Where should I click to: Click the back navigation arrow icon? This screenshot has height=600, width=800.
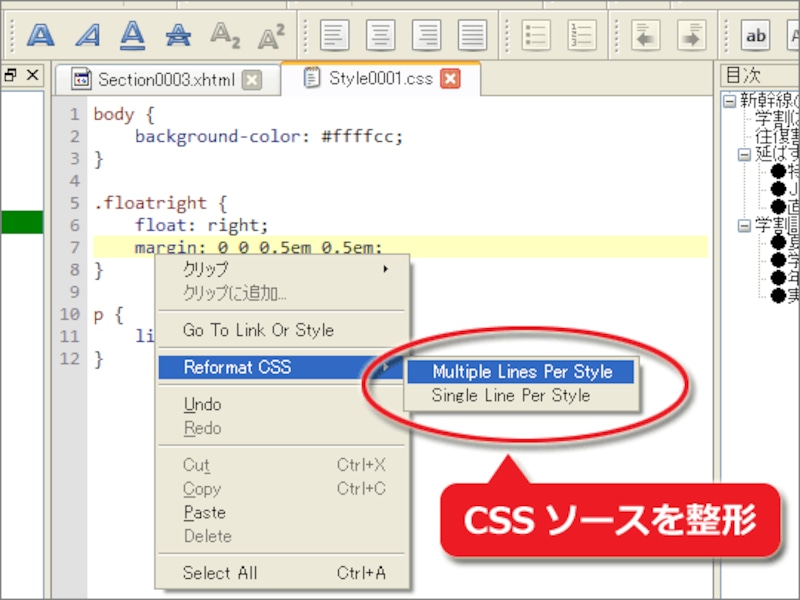(644, 33)
